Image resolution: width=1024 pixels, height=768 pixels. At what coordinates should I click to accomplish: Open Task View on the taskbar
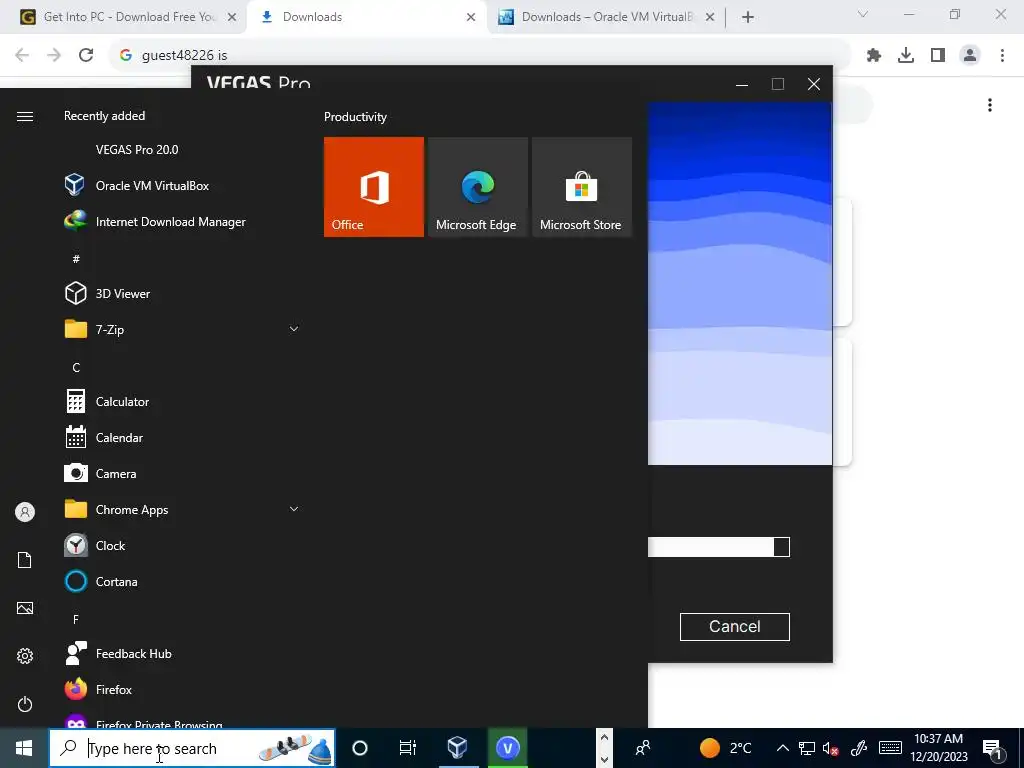tap(408, 748)
